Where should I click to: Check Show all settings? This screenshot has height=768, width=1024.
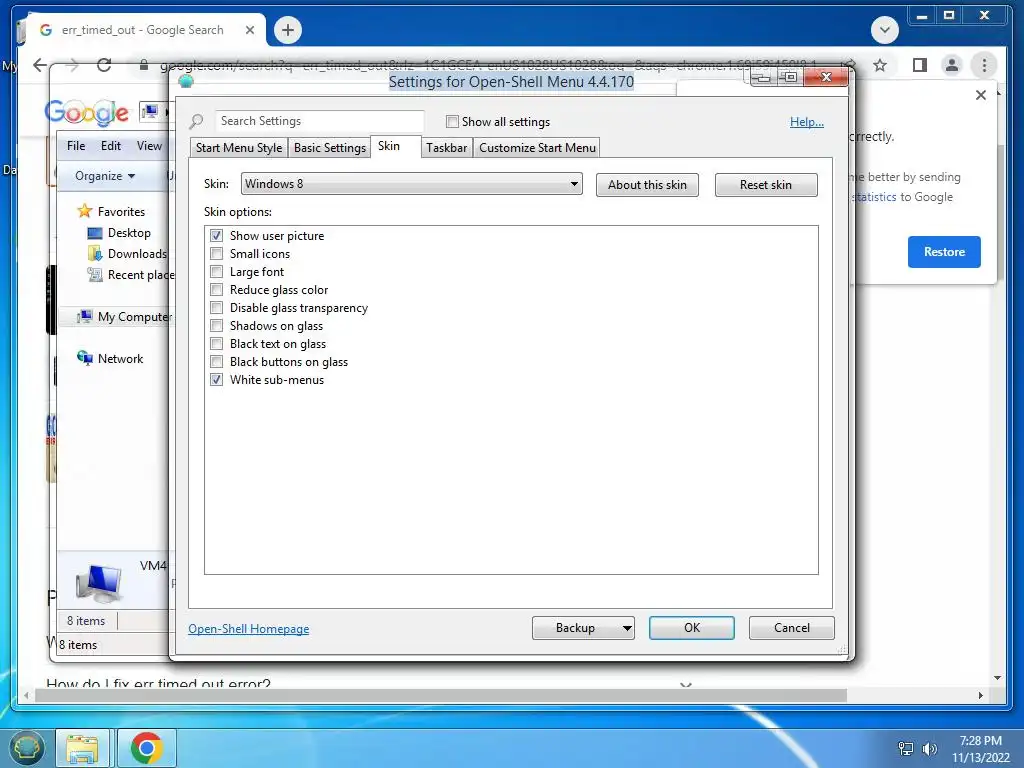pos(452,121)
